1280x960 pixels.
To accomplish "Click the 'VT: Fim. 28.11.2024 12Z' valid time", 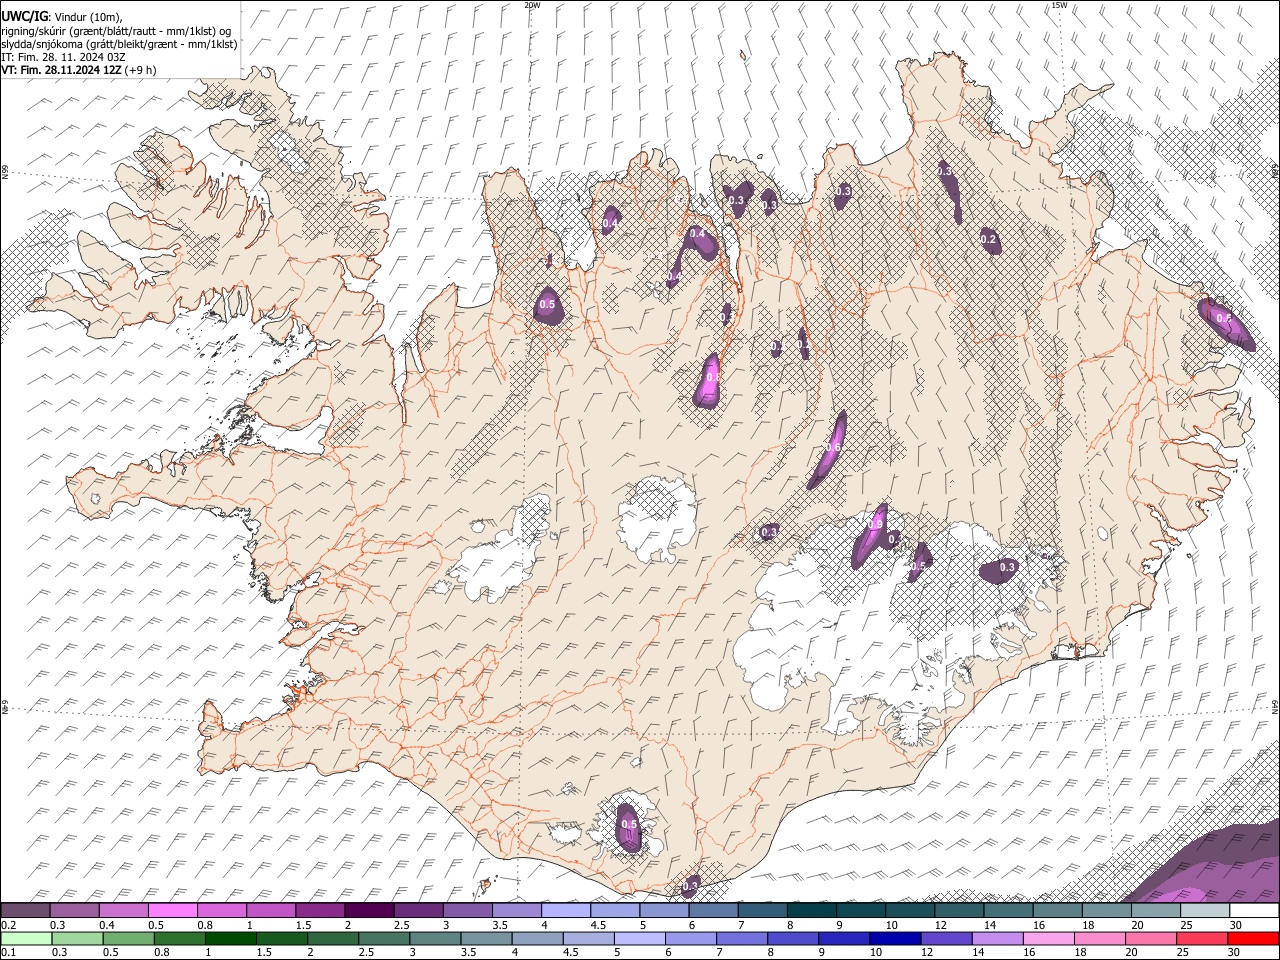I will 61,70.
